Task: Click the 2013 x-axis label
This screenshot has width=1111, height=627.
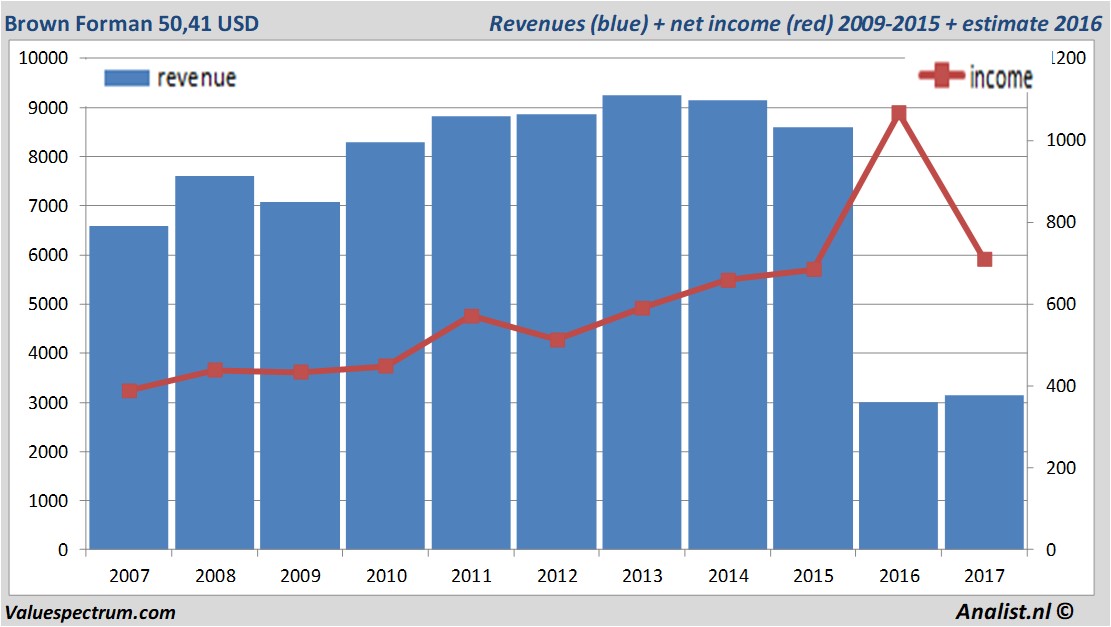Action: pyautogui.click(x=643, y=575)
